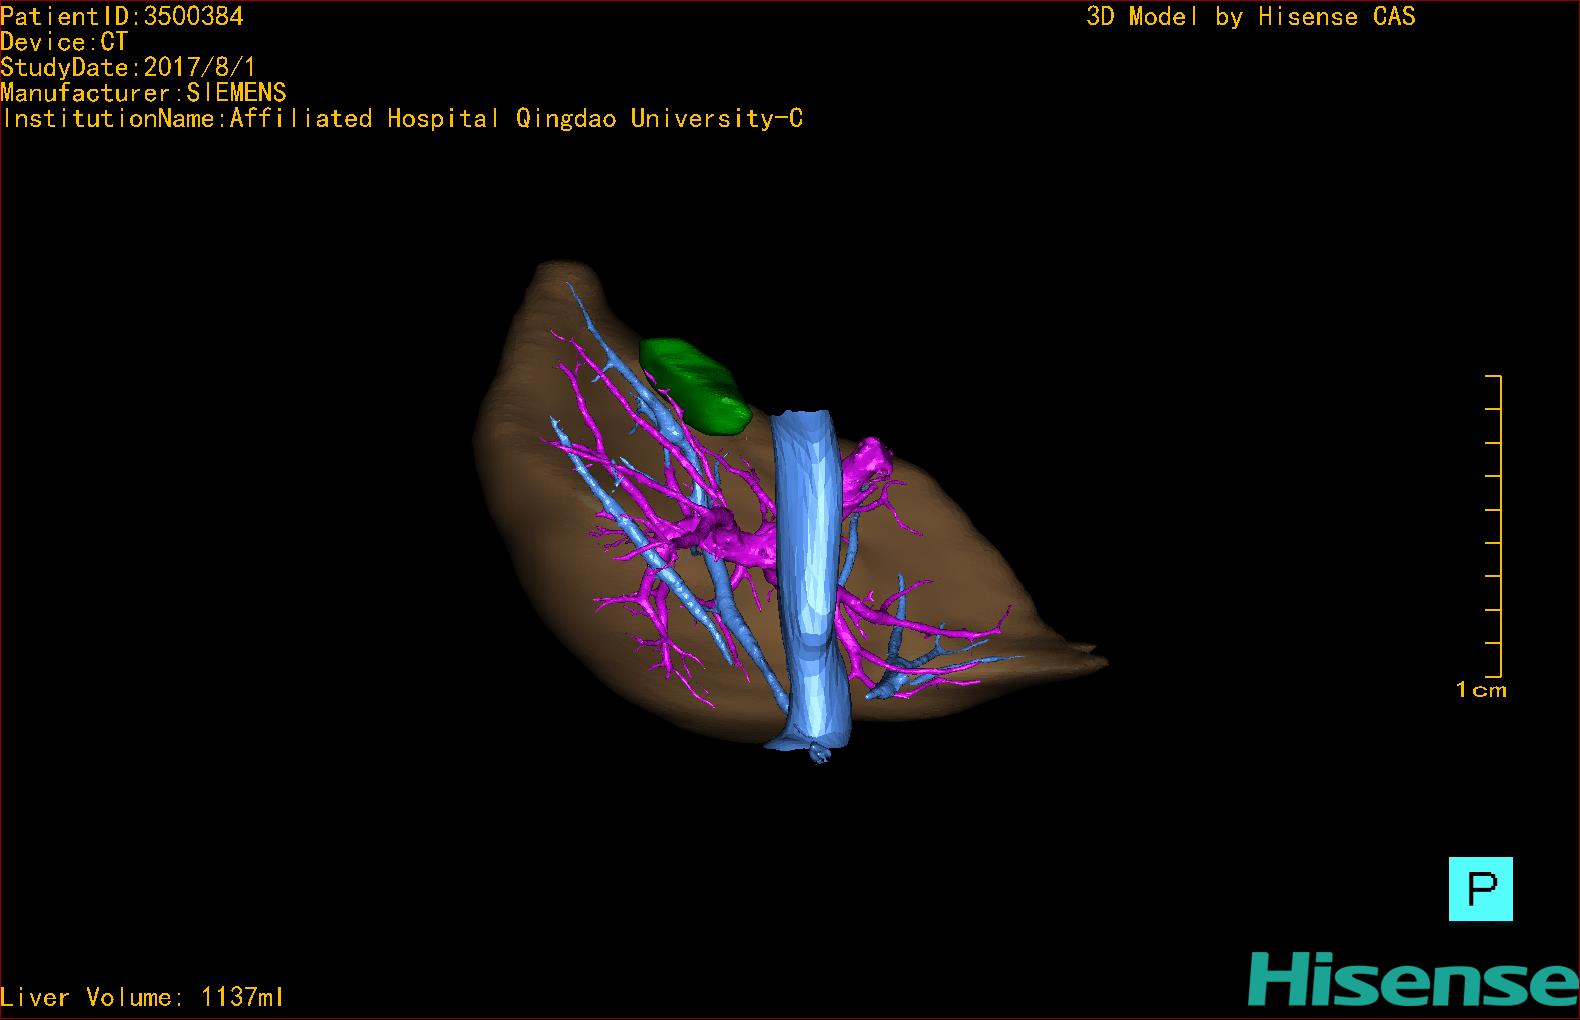Click the Liver Volume: 1137ml readout
This screenshot has width=1580, height=1020.
(142, 997)
